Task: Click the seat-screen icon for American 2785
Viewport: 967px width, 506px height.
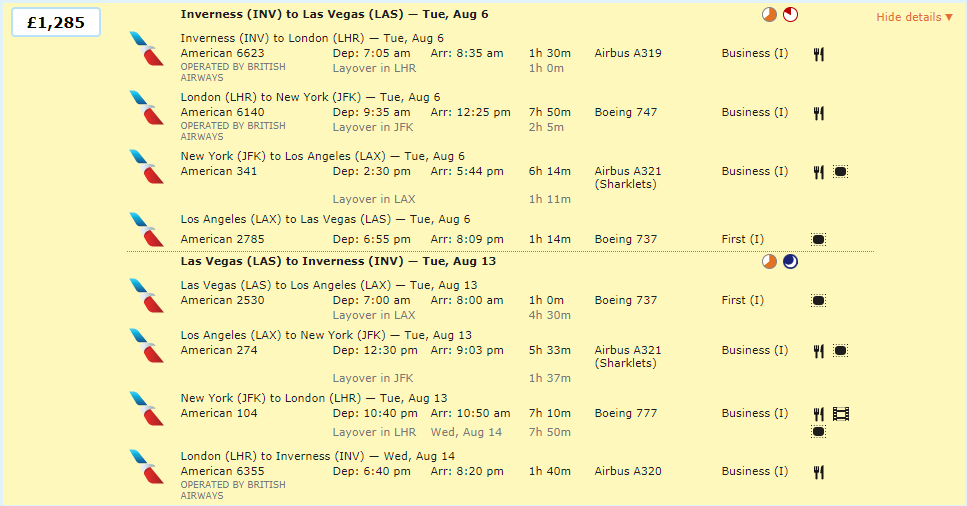Action: (x=818, y=240)
